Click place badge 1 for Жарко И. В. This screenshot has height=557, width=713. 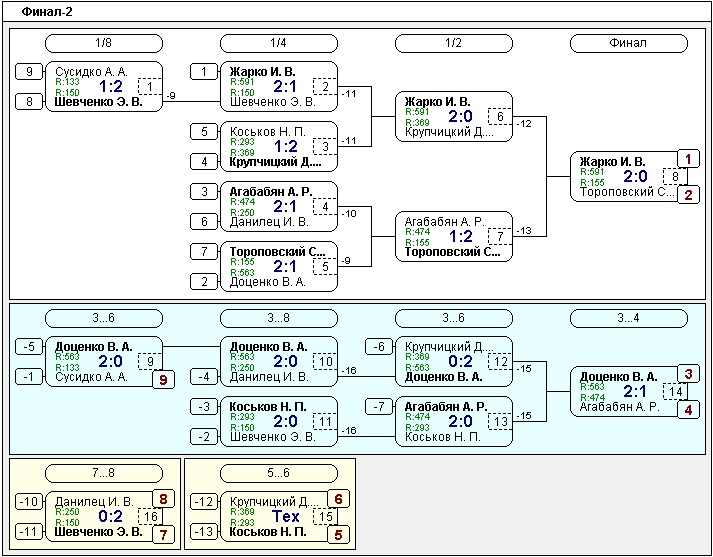[x=688, y=159]
